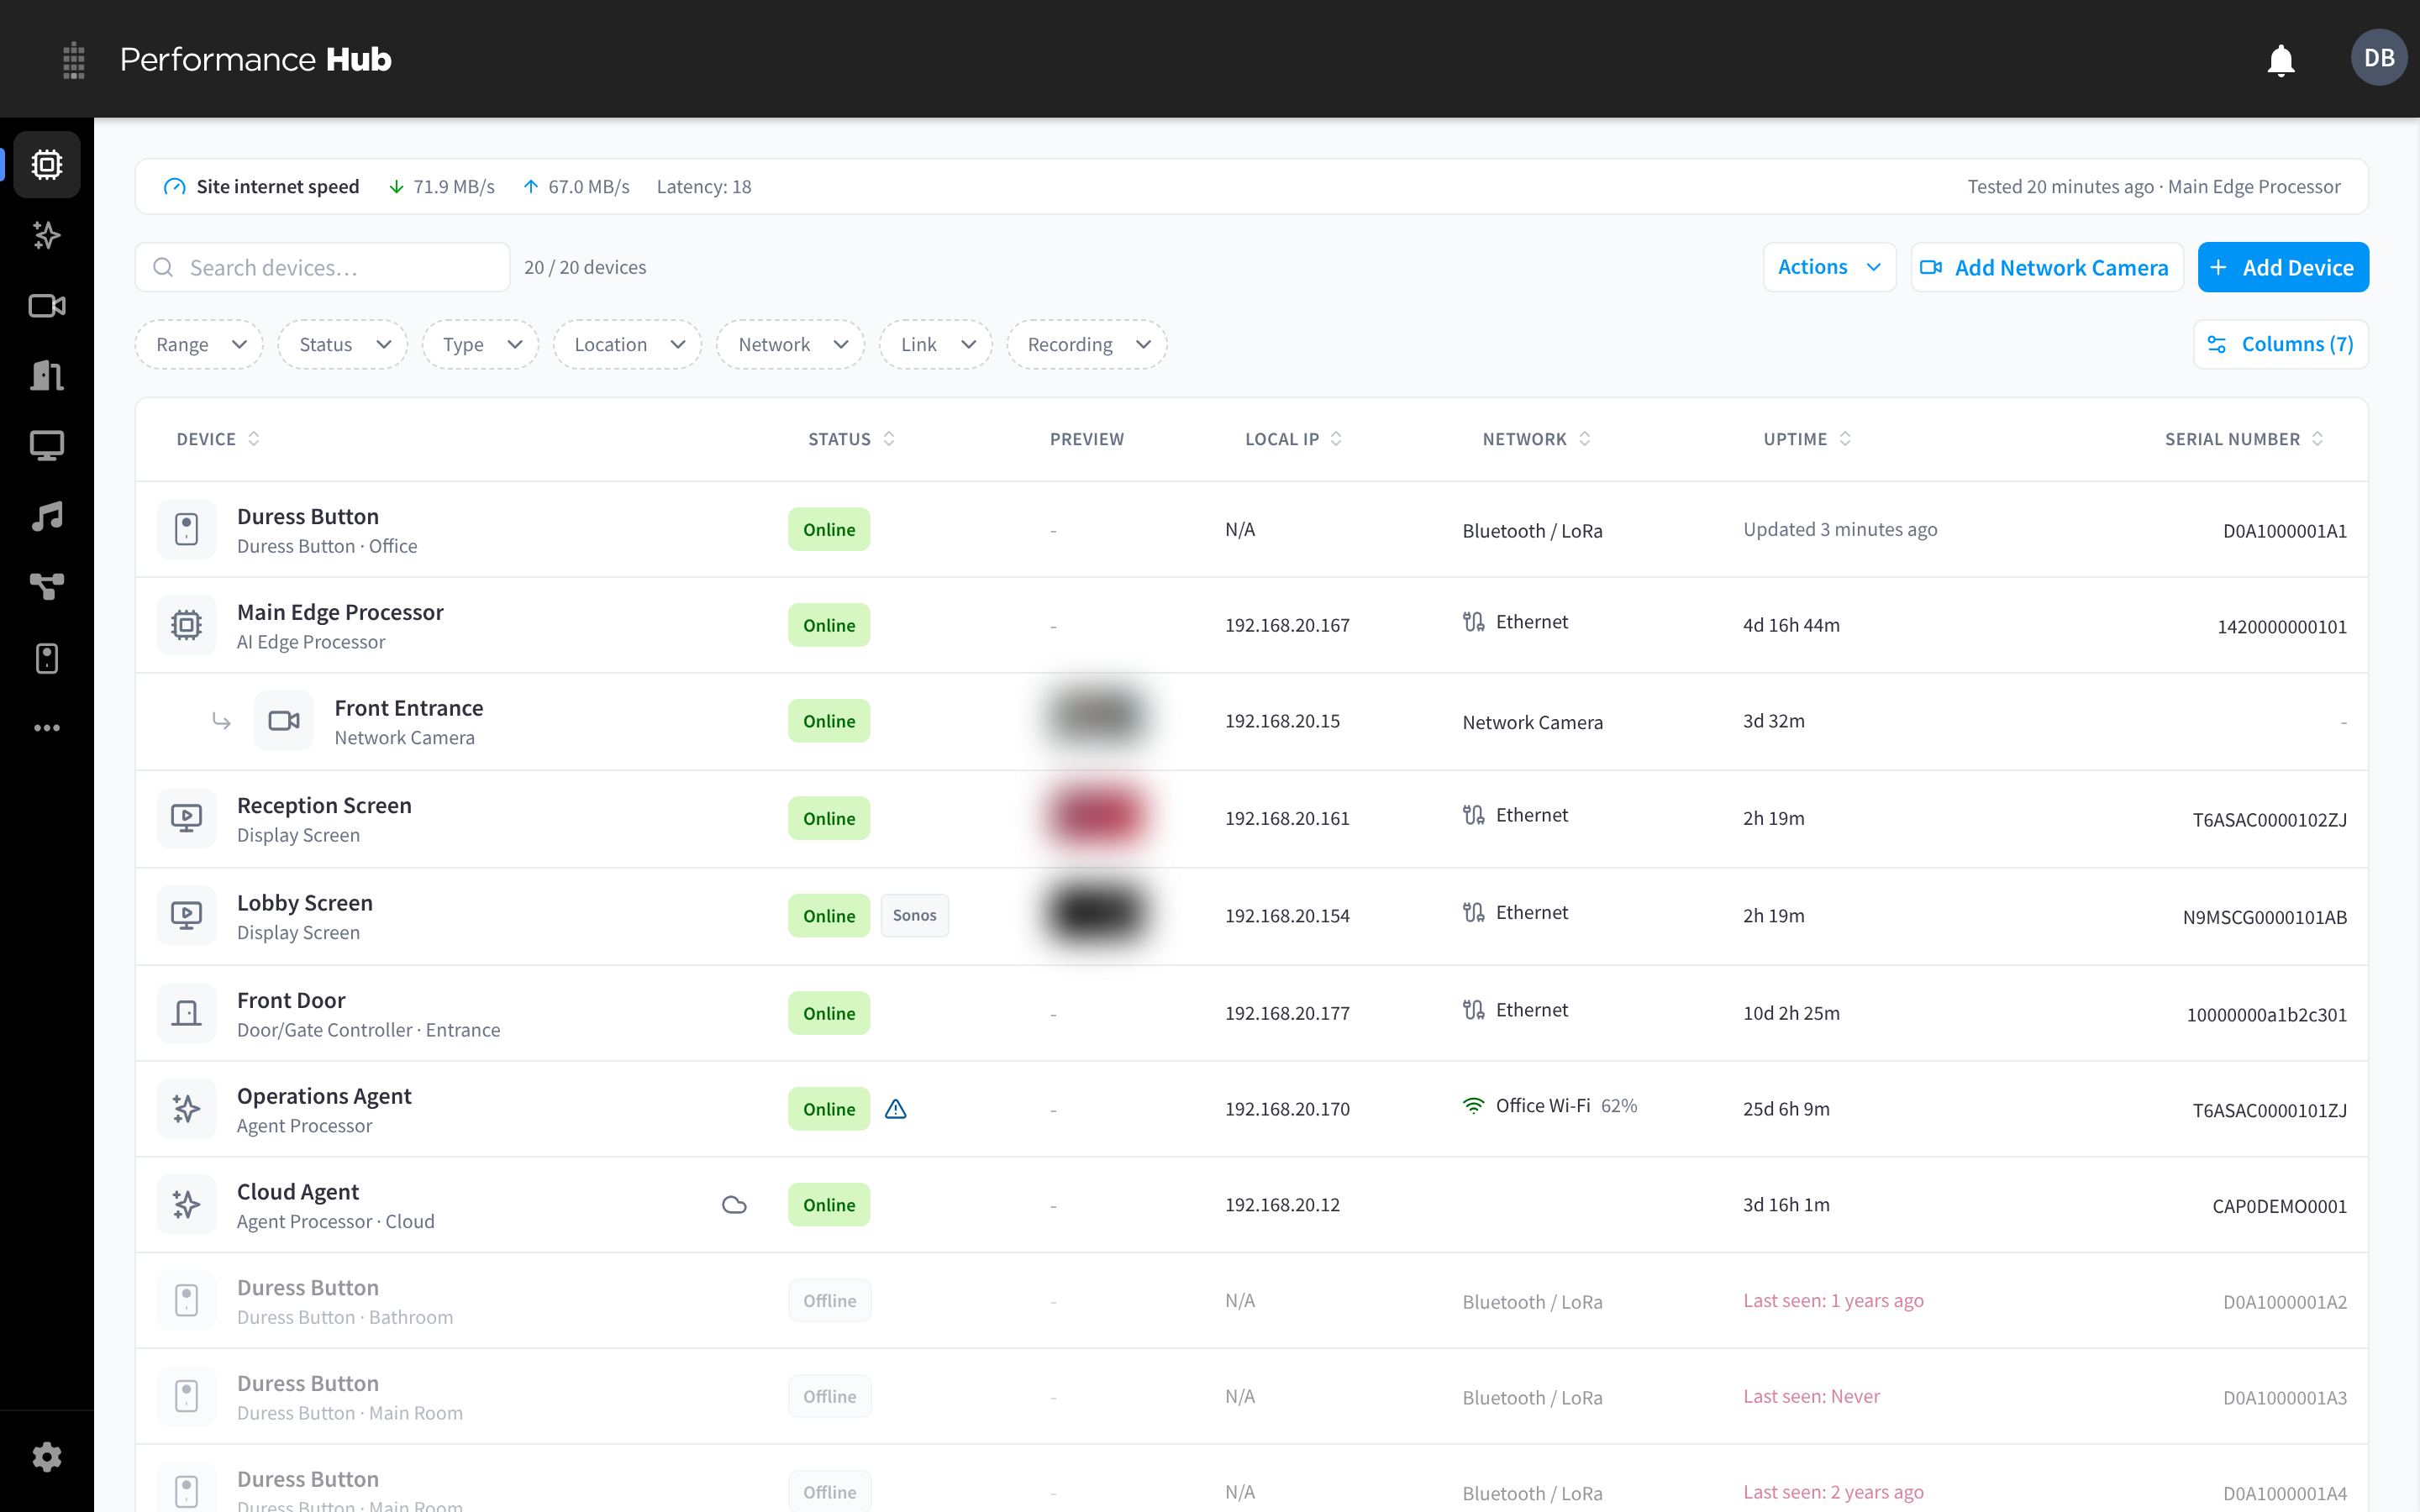Expand the Recording filter dropdown
This screenshot has height=1512, width=2420.
pyautogui.click(x=1087, y=345)
